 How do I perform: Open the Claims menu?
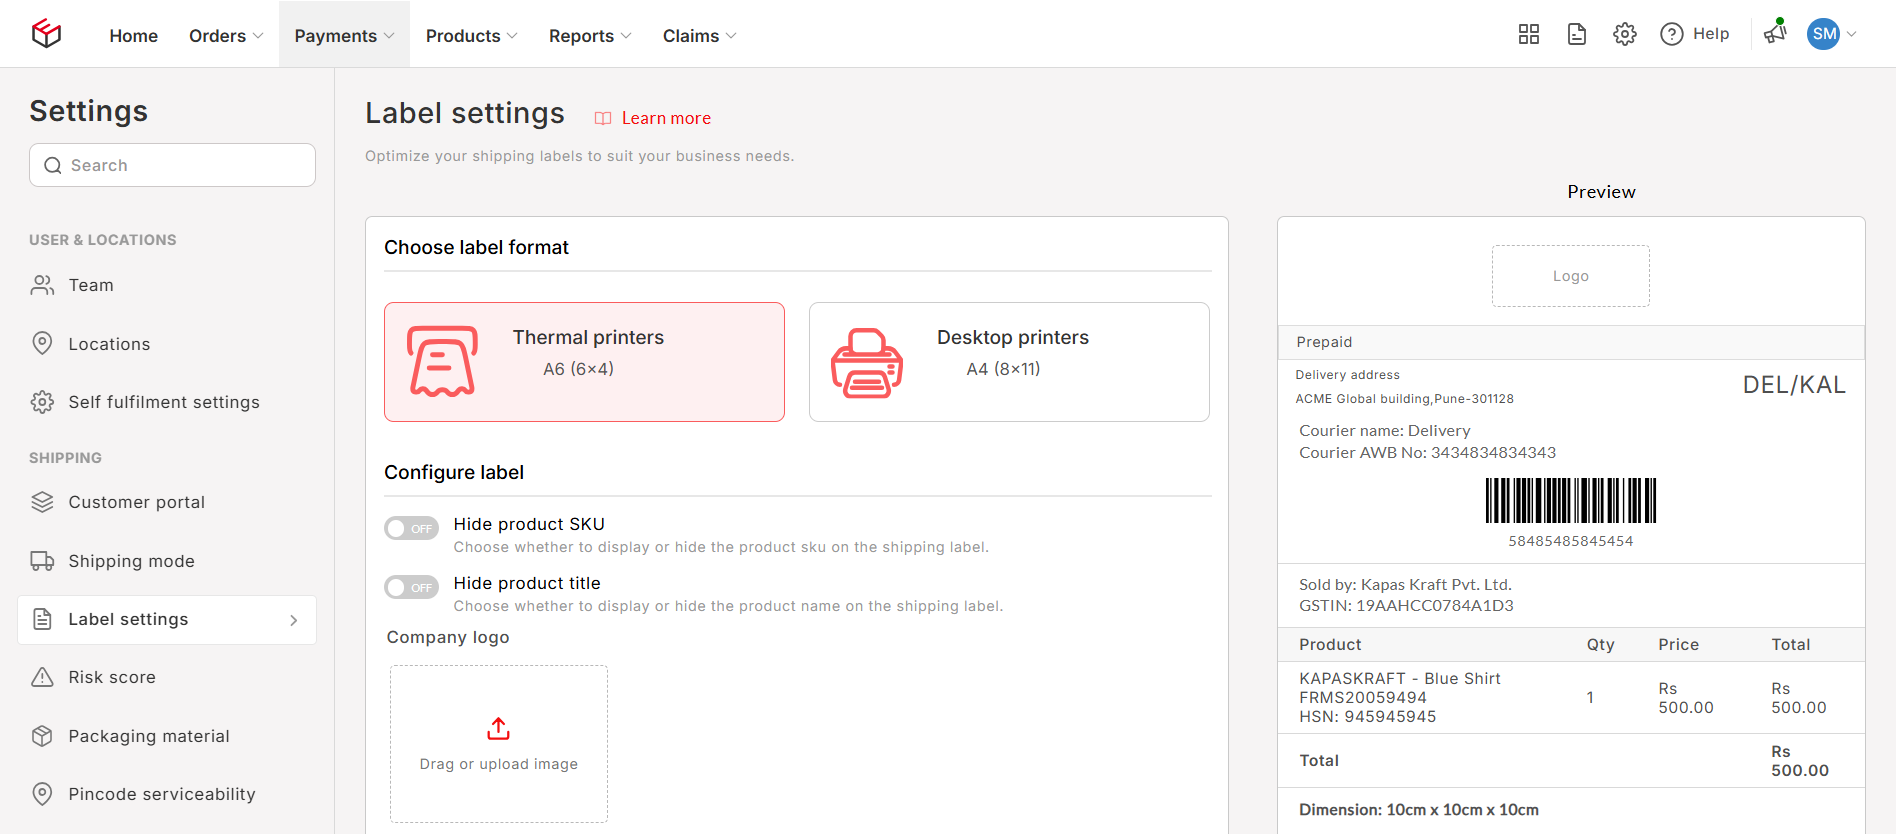click(x=699, y=36)
